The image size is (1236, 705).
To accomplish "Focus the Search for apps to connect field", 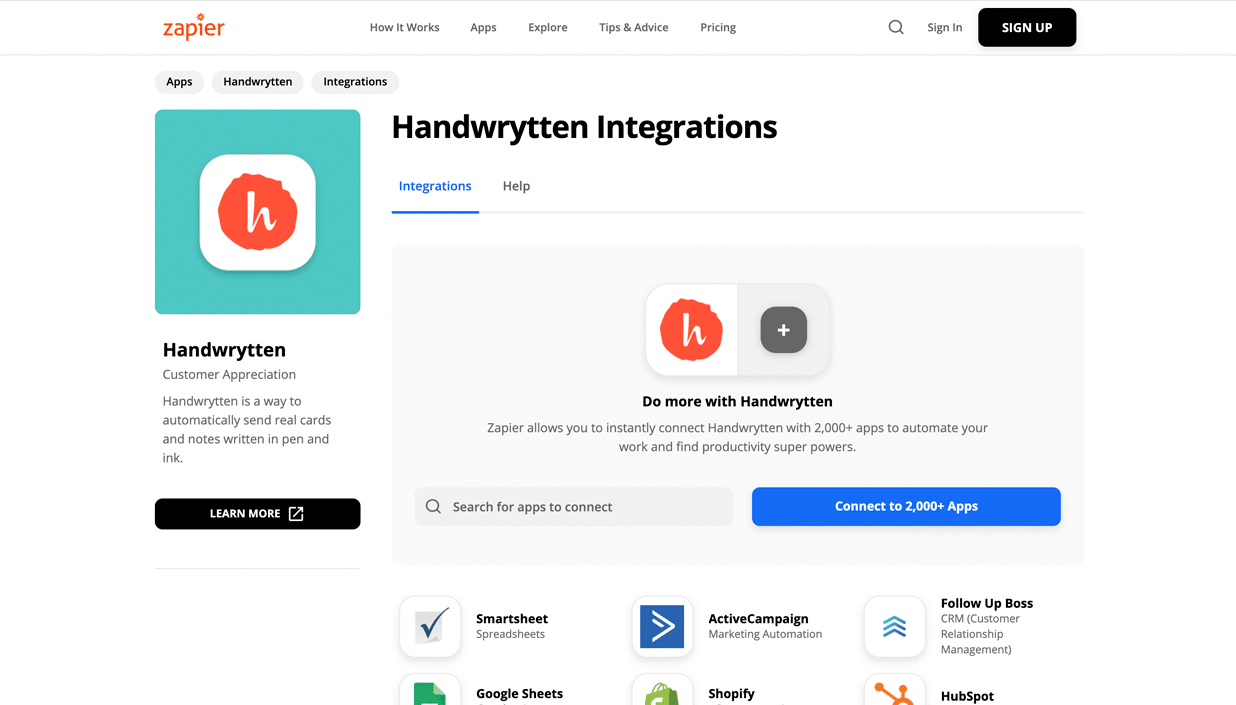I will click(585, 507).
